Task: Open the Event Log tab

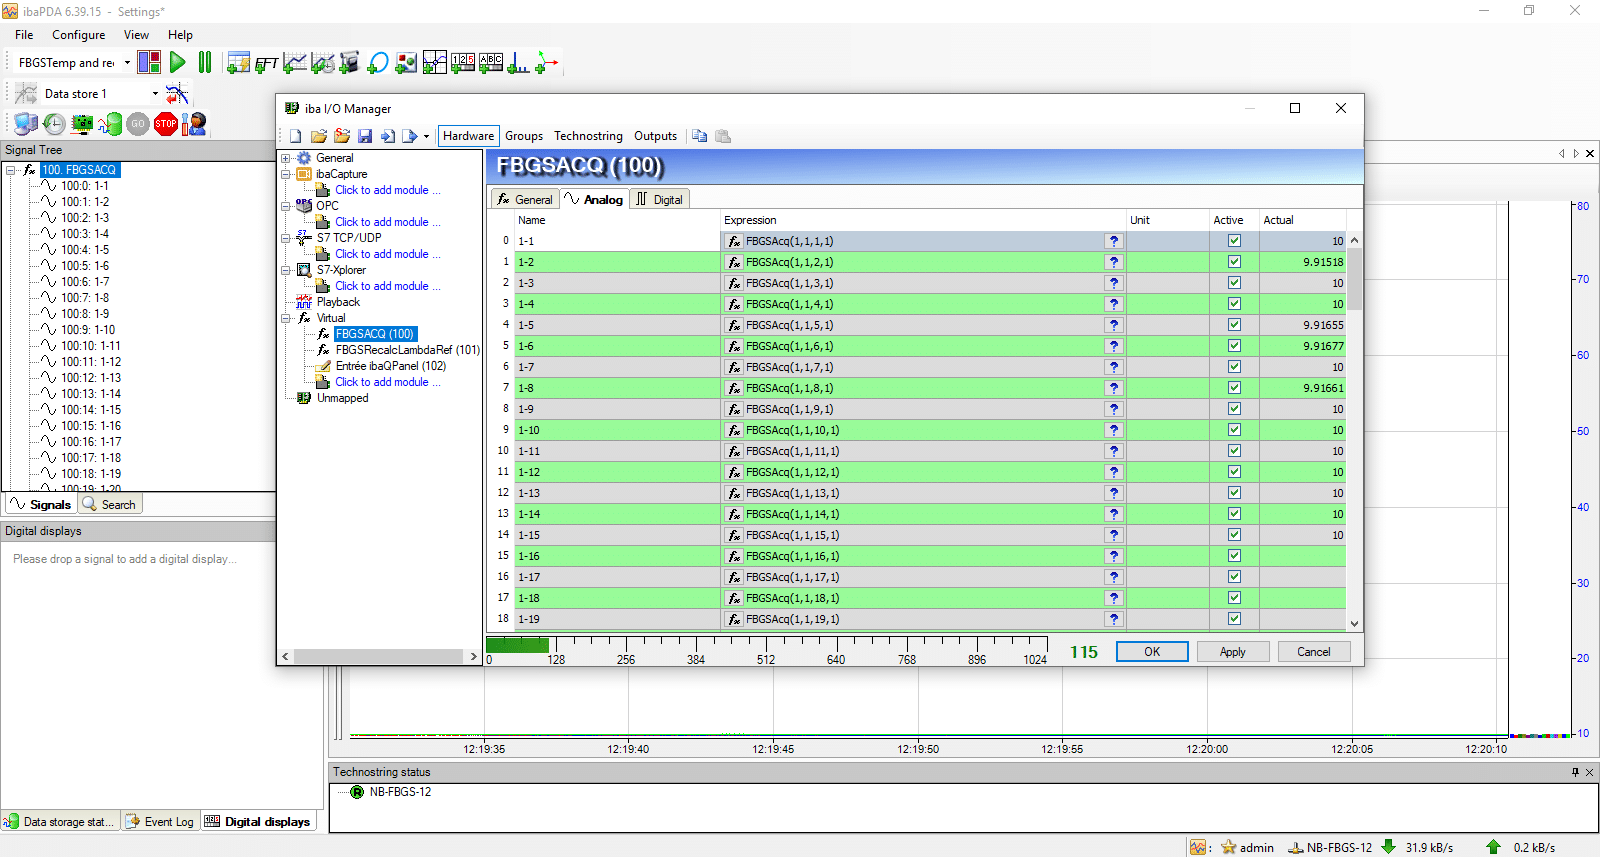Action: click(x=160, y=822)
